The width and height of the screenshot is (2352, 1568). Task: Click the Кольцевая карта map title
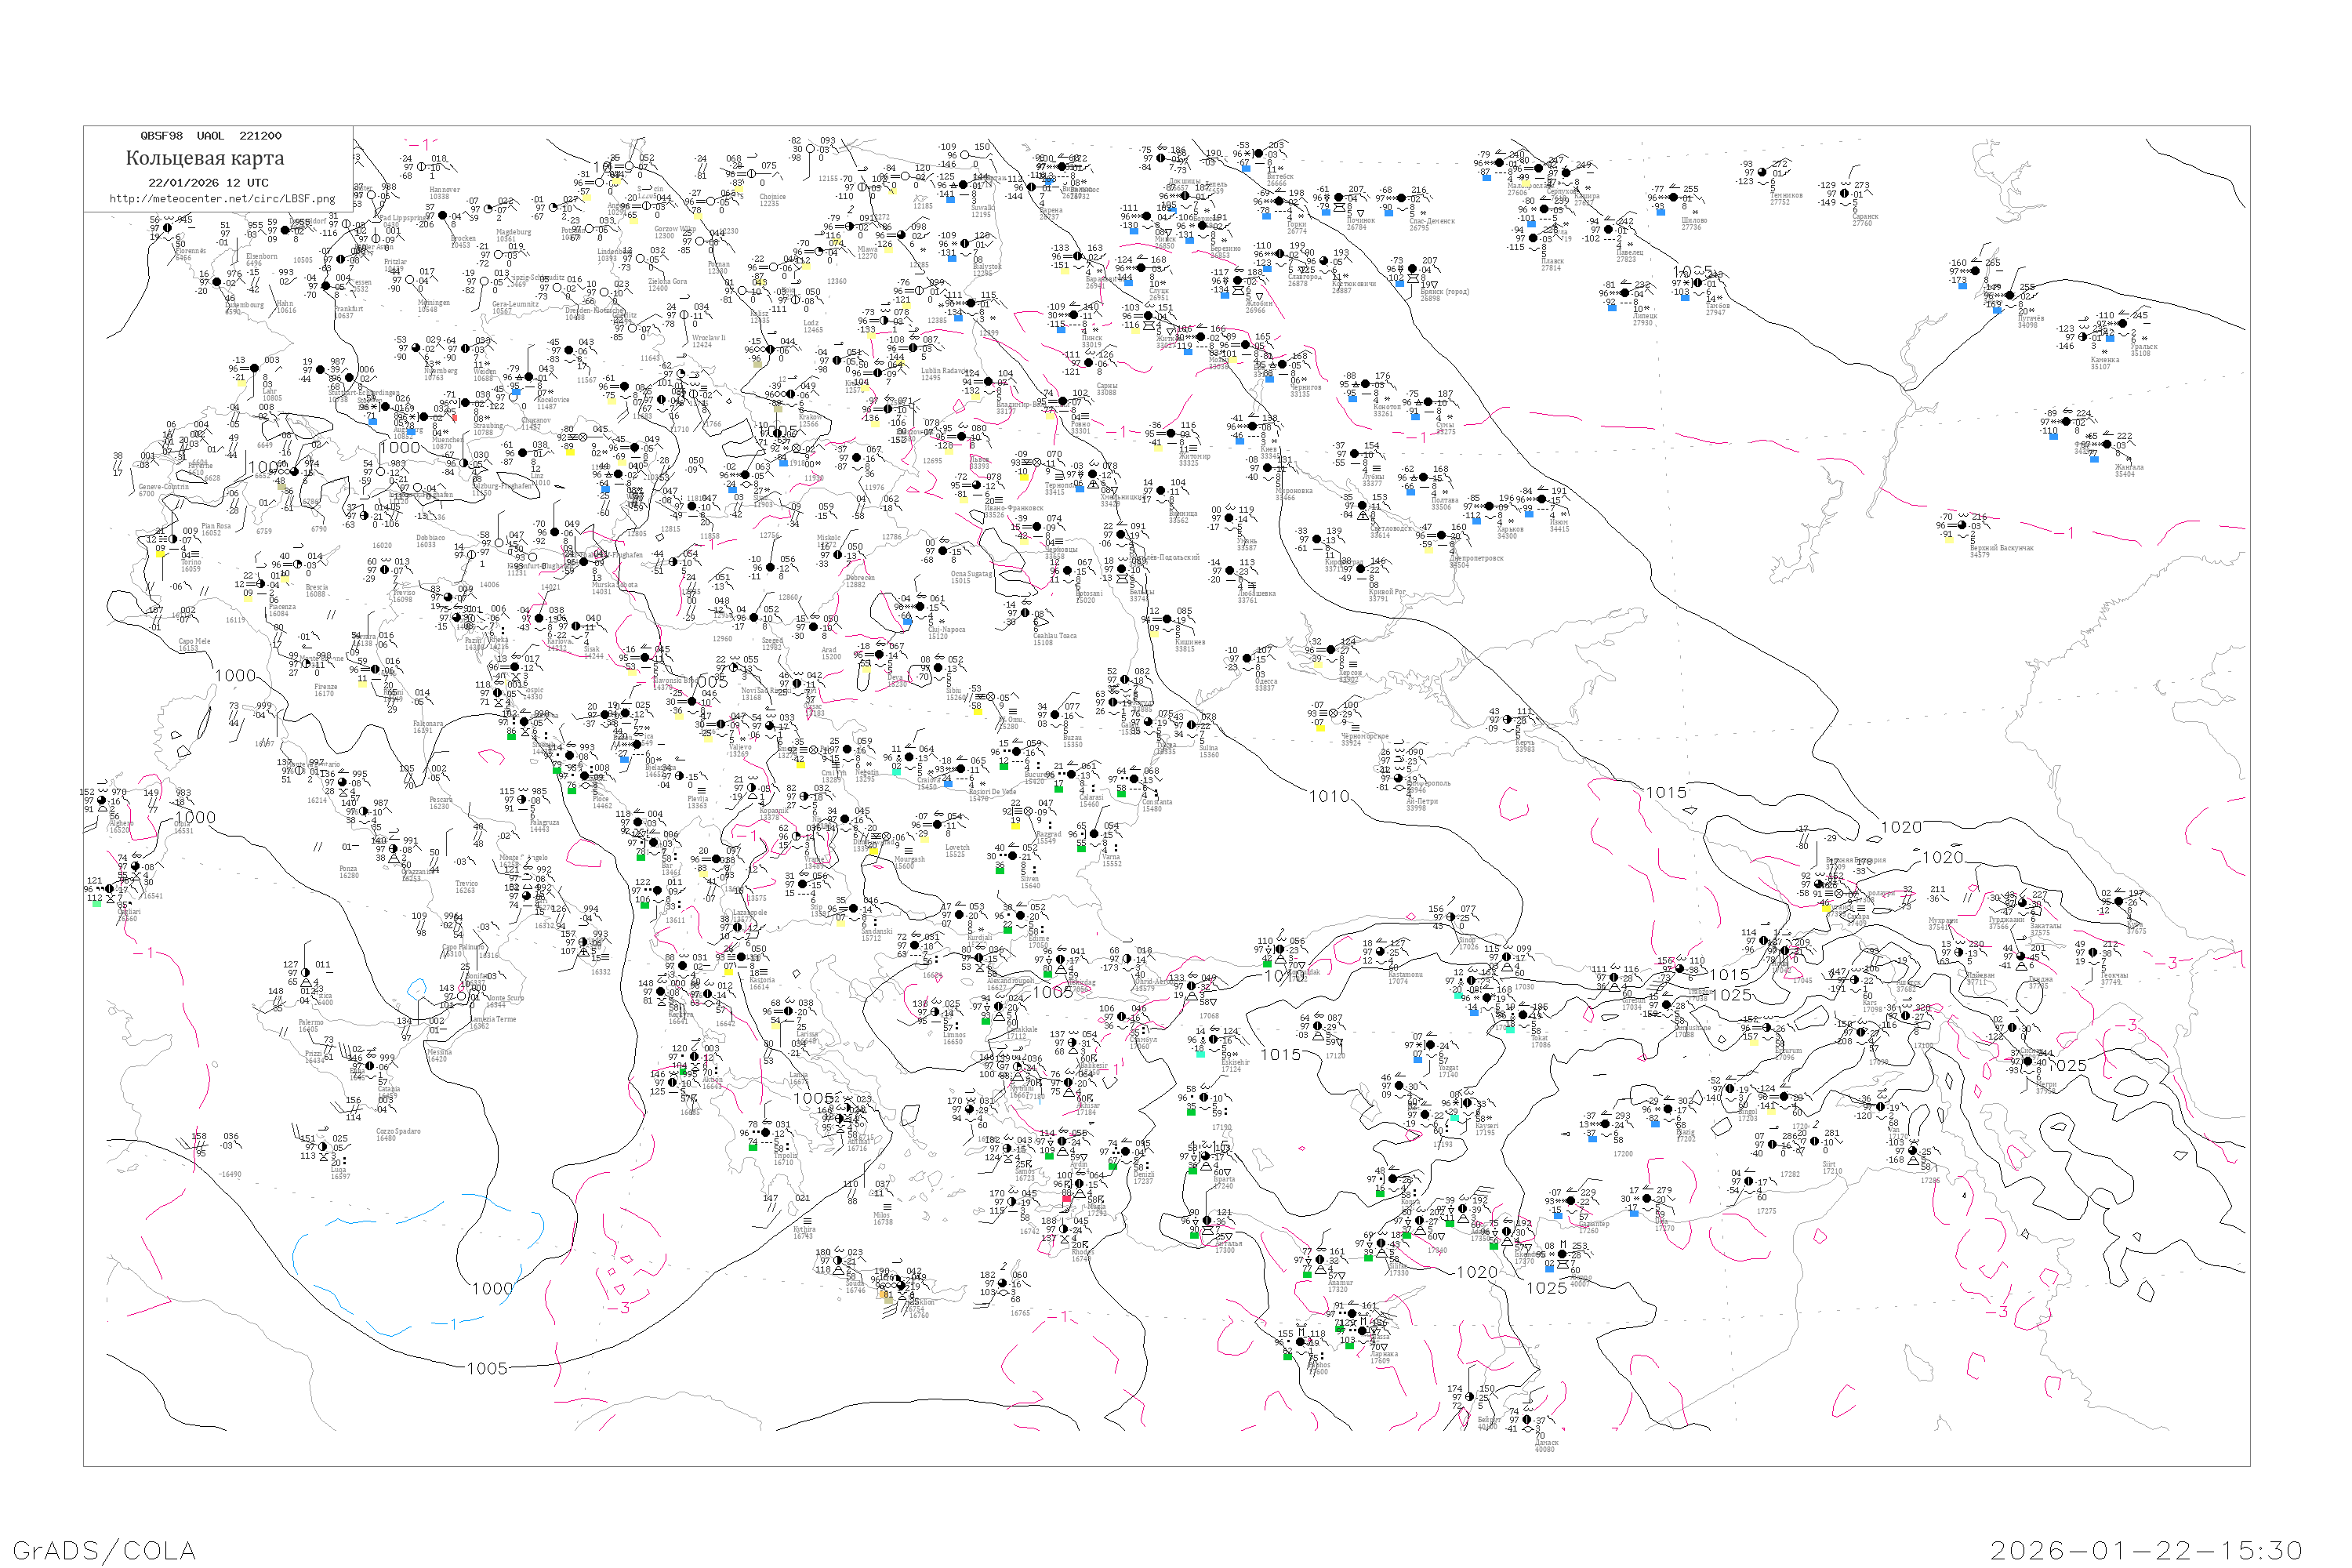coord(205,158)
